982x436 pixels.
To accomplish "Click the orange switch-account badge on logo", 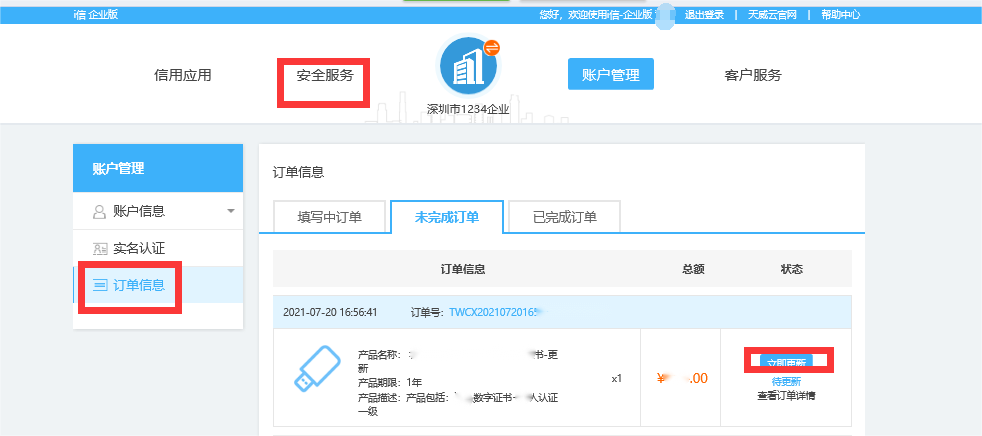I will coord(491,46).
